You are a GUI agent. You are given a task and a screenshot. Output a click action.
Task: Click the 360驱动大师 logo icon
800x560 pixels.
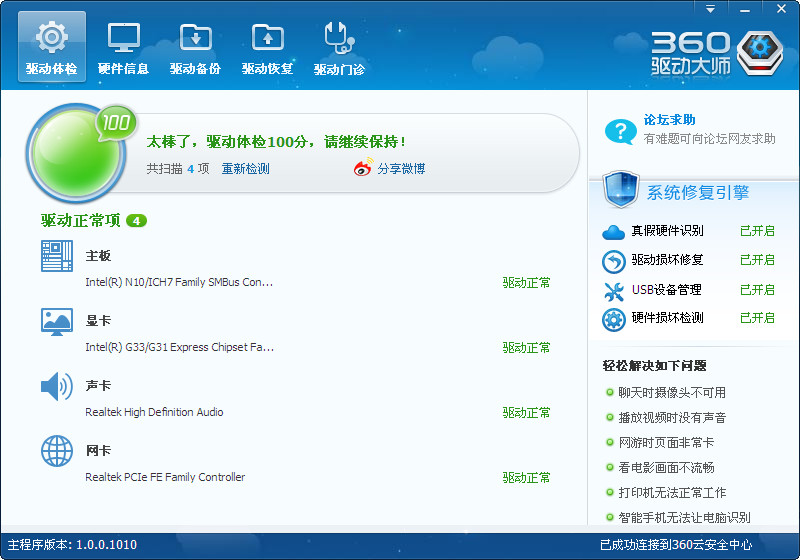[x=760, y=53]
